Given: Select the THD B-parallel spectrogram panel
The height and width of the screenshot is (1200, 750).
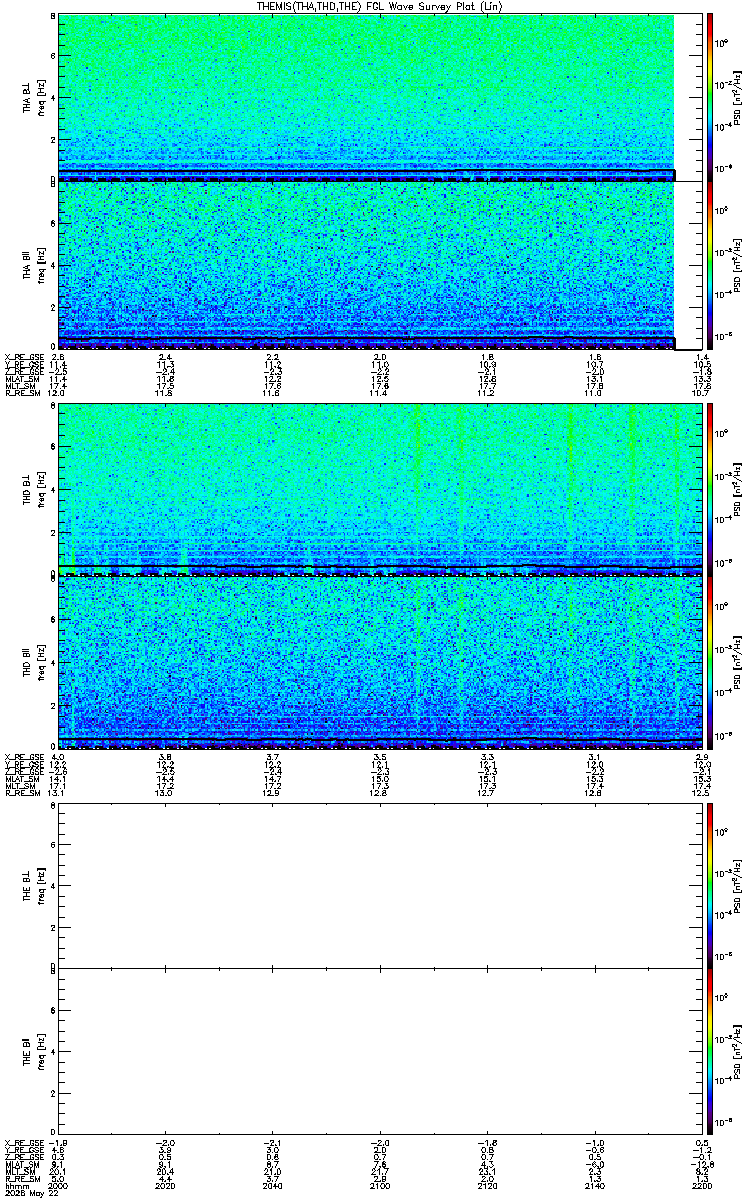Looking at the screenshot, I should point(381,661).
